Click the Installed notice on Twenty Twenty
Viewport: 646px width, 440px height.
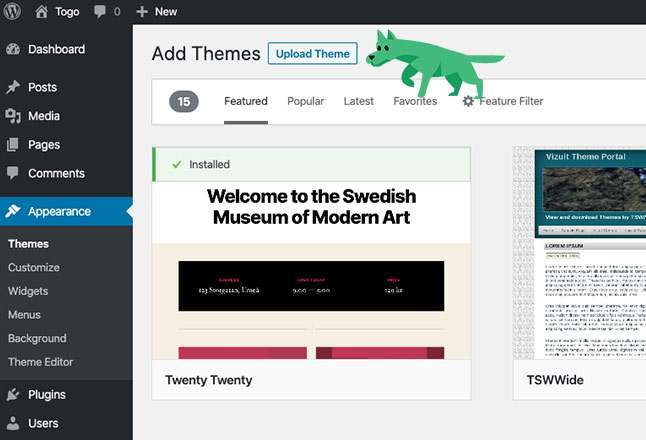pyautogui.click(x=311, y=164)
